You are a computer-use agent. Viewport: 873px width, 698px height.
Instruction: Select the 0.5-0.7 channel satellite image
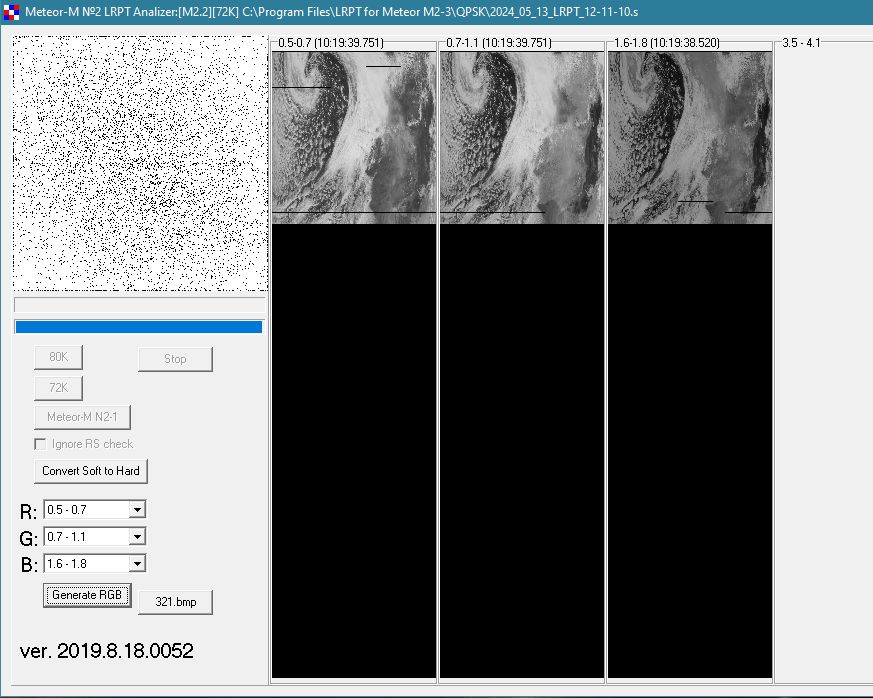[354, 137]
